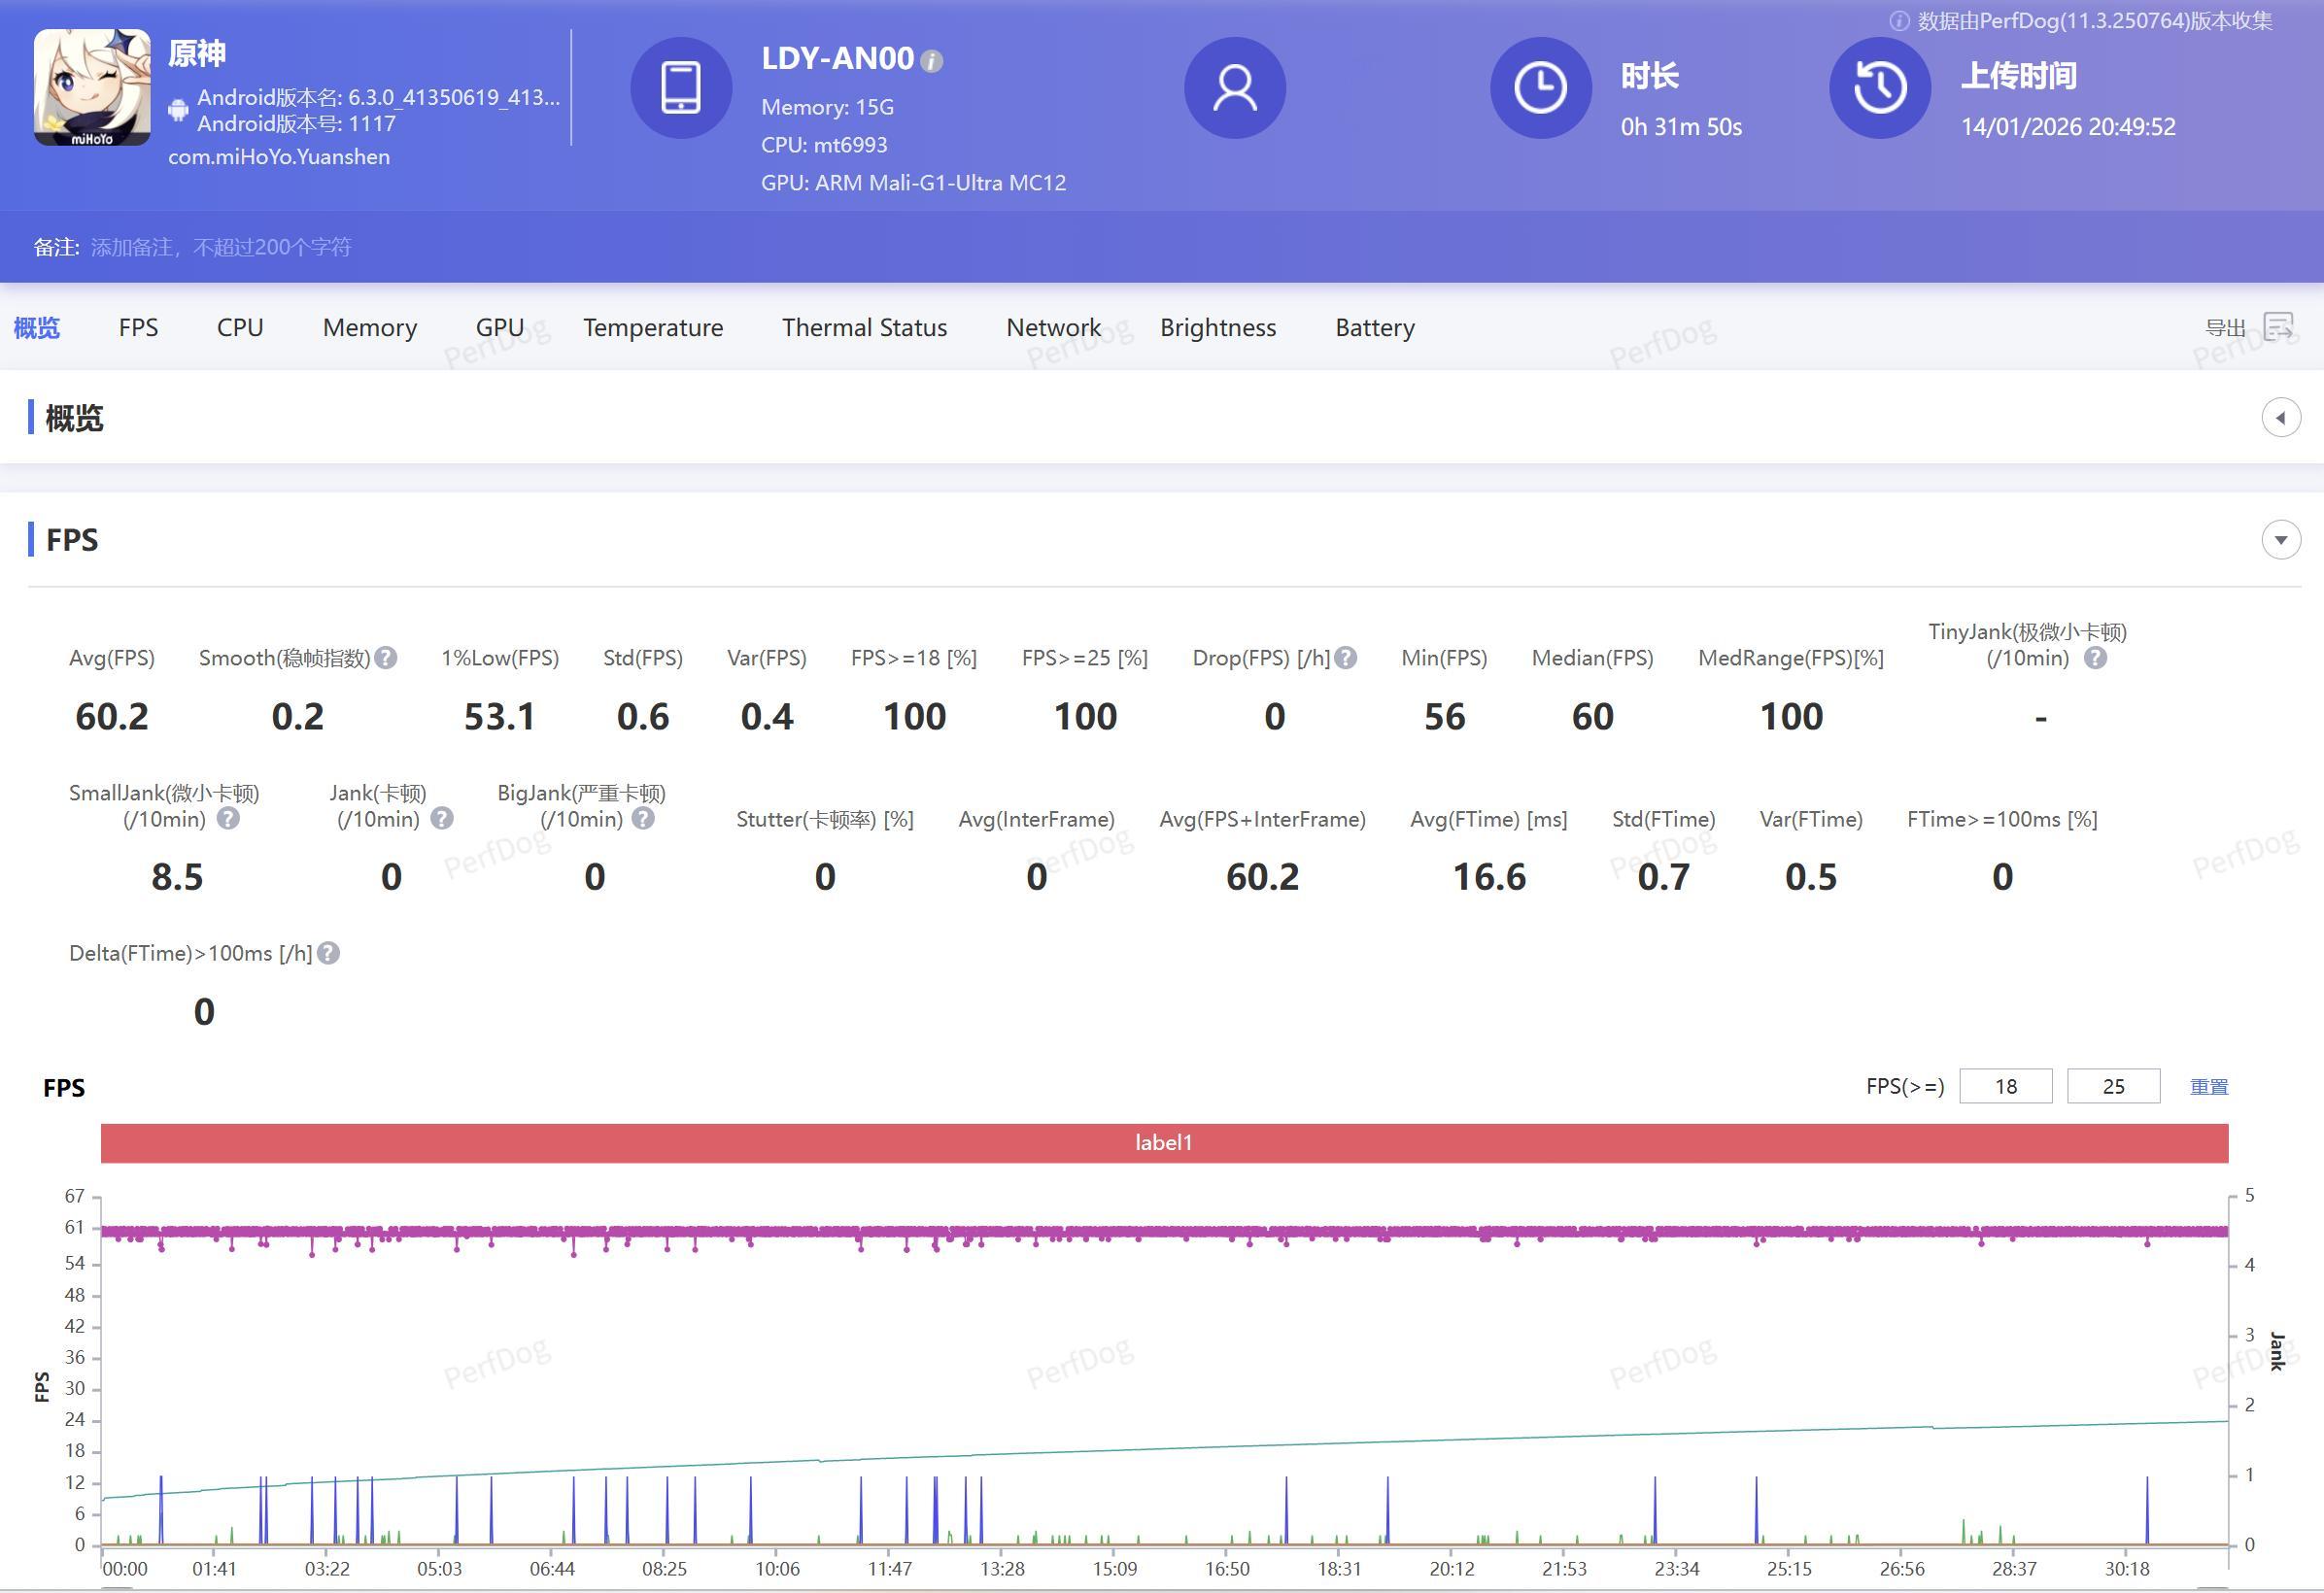Click the Genshin Impact app icon
This screenshot has height=1593, width=2324.
click(92, 87)
